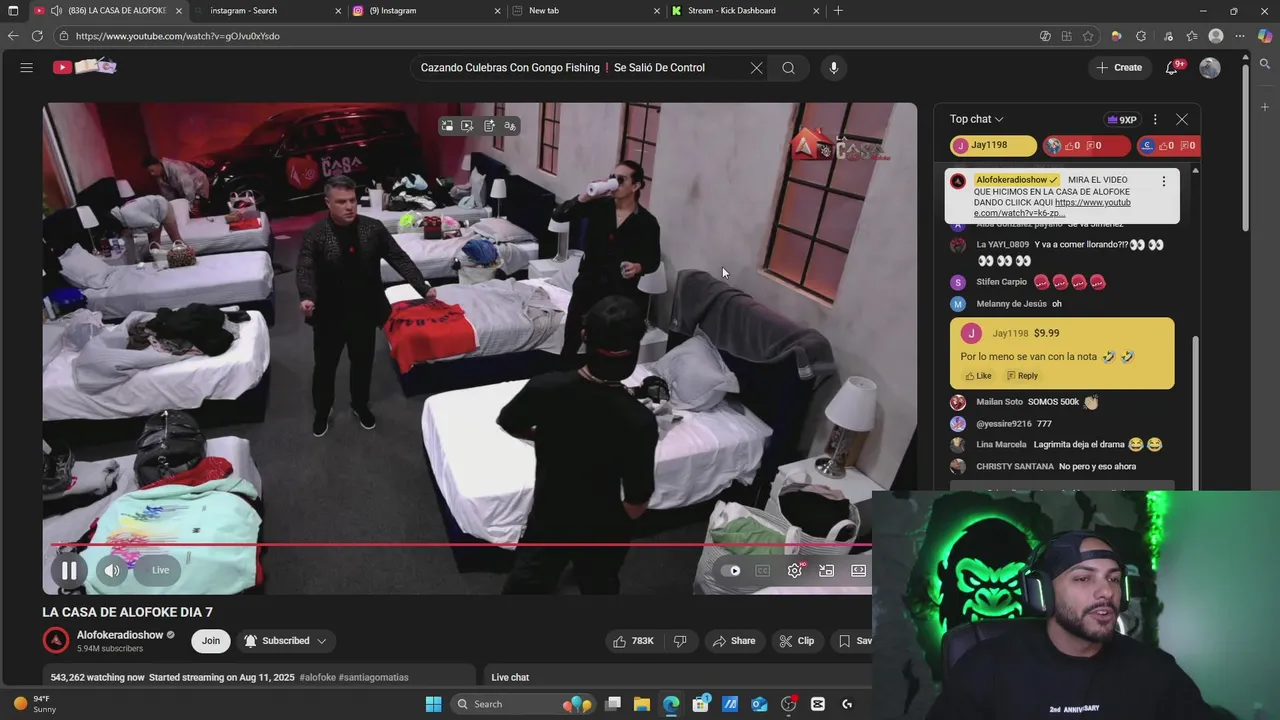1280x720 pixels.
Task: Open File Explorer from taskbar
Action: (x=642, y=704)
